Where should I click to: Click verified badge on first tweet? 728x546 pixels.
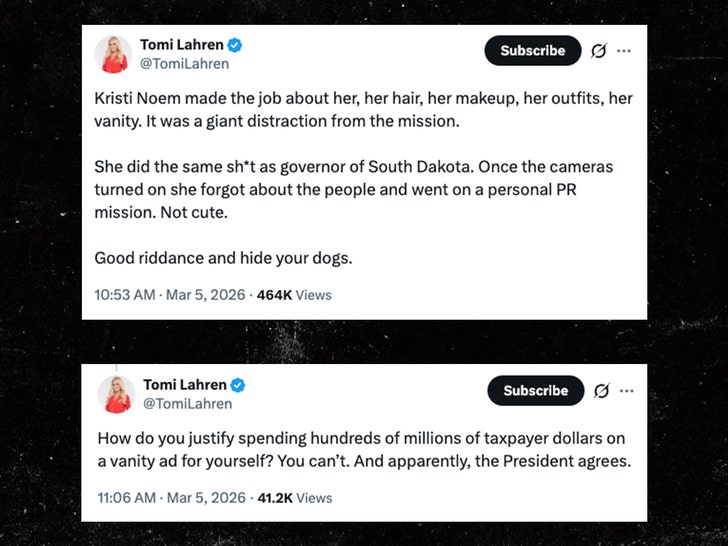tap(235, 45)
